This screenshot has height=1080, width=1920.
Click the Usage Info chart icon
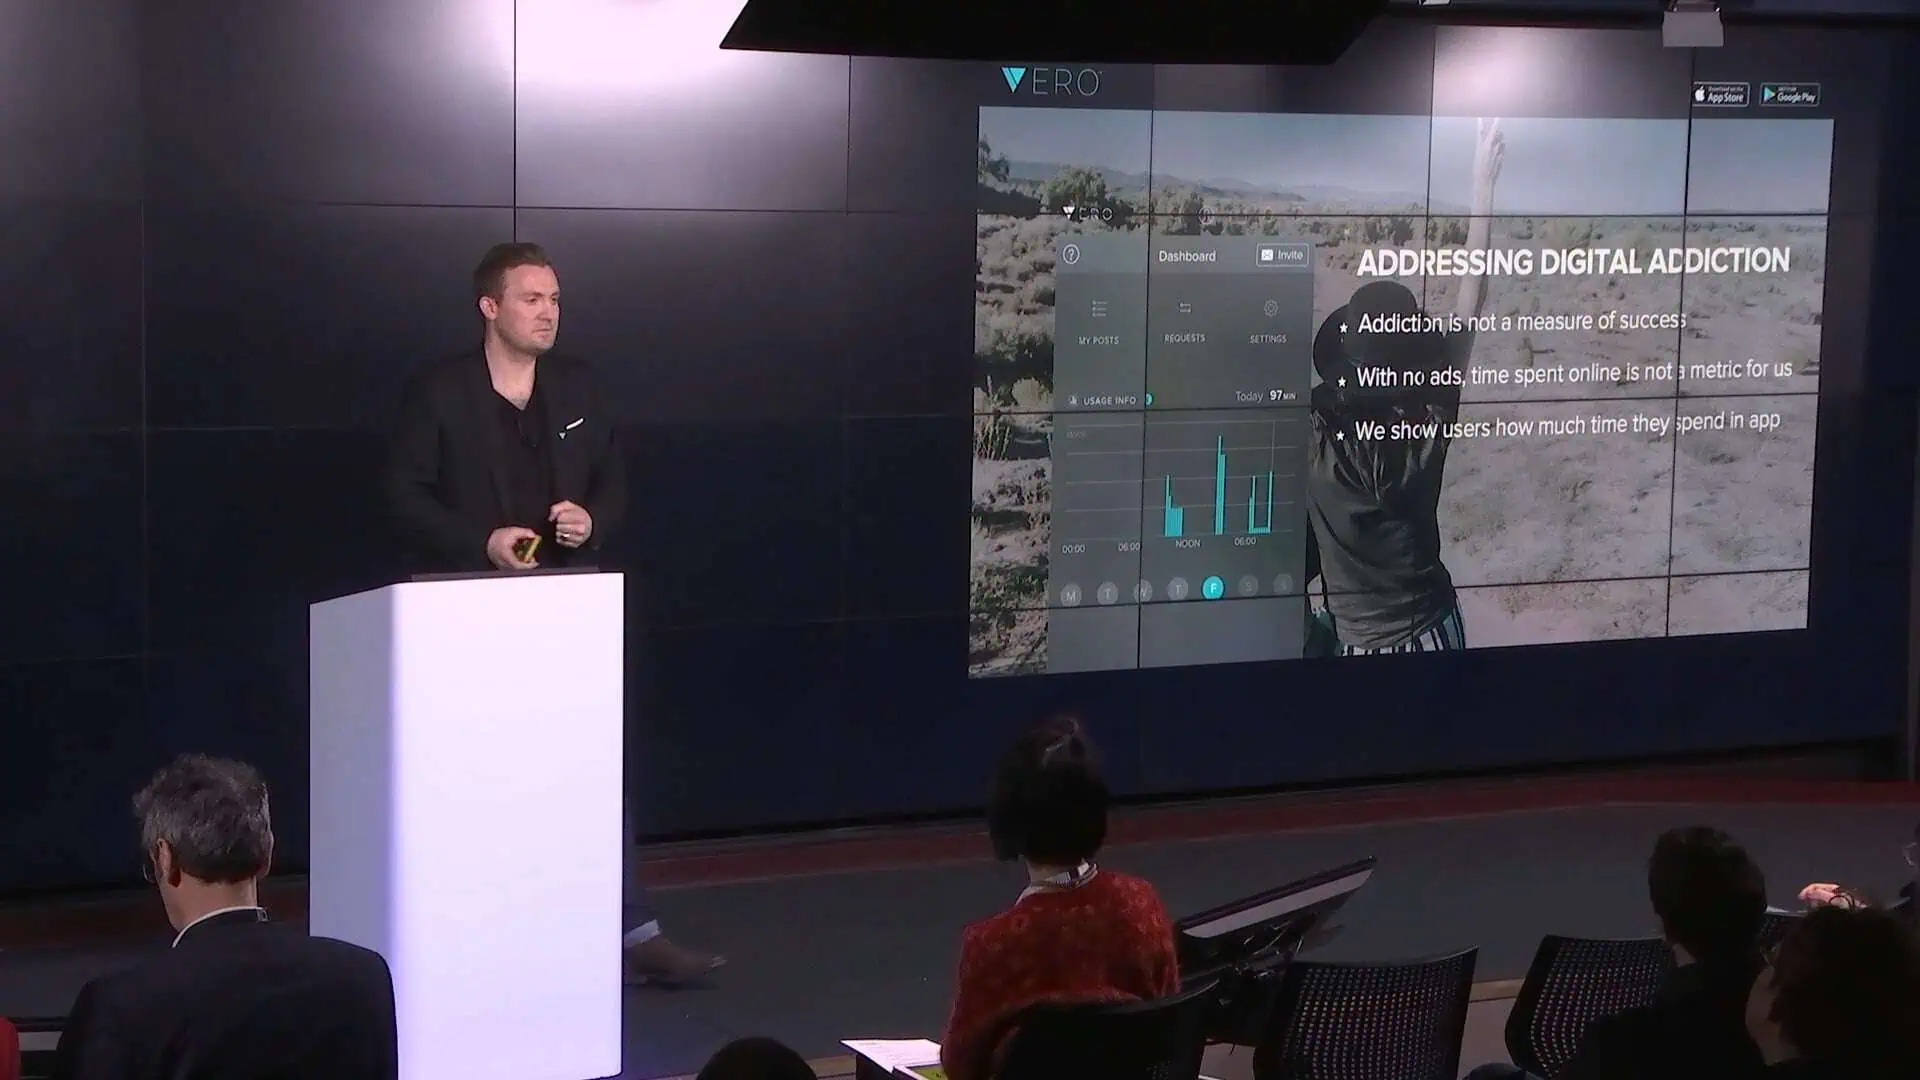(1074, 400)
